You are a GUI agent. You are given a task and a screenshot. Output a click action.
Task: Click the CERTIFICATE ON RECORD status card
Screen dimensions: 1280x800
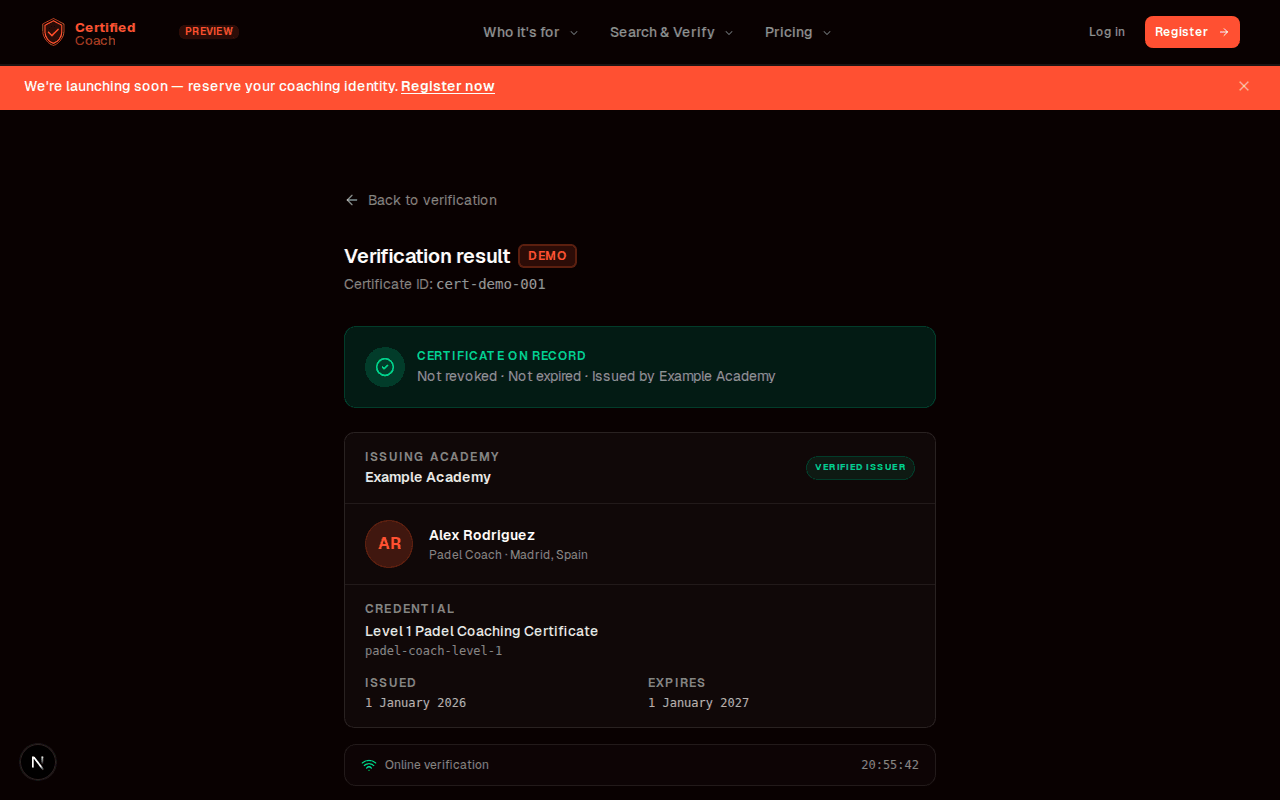[640, 367]
